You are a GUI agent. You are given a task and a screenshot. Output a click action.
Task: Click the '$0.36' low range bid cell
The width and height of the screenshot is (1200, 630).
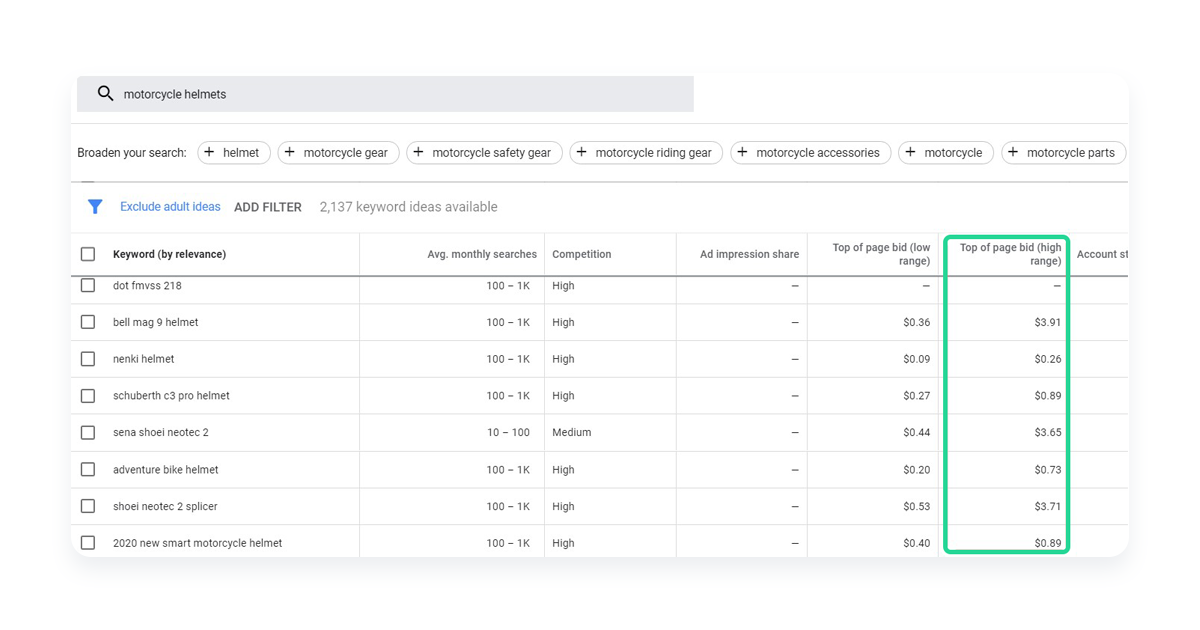(x=916, y=322)
